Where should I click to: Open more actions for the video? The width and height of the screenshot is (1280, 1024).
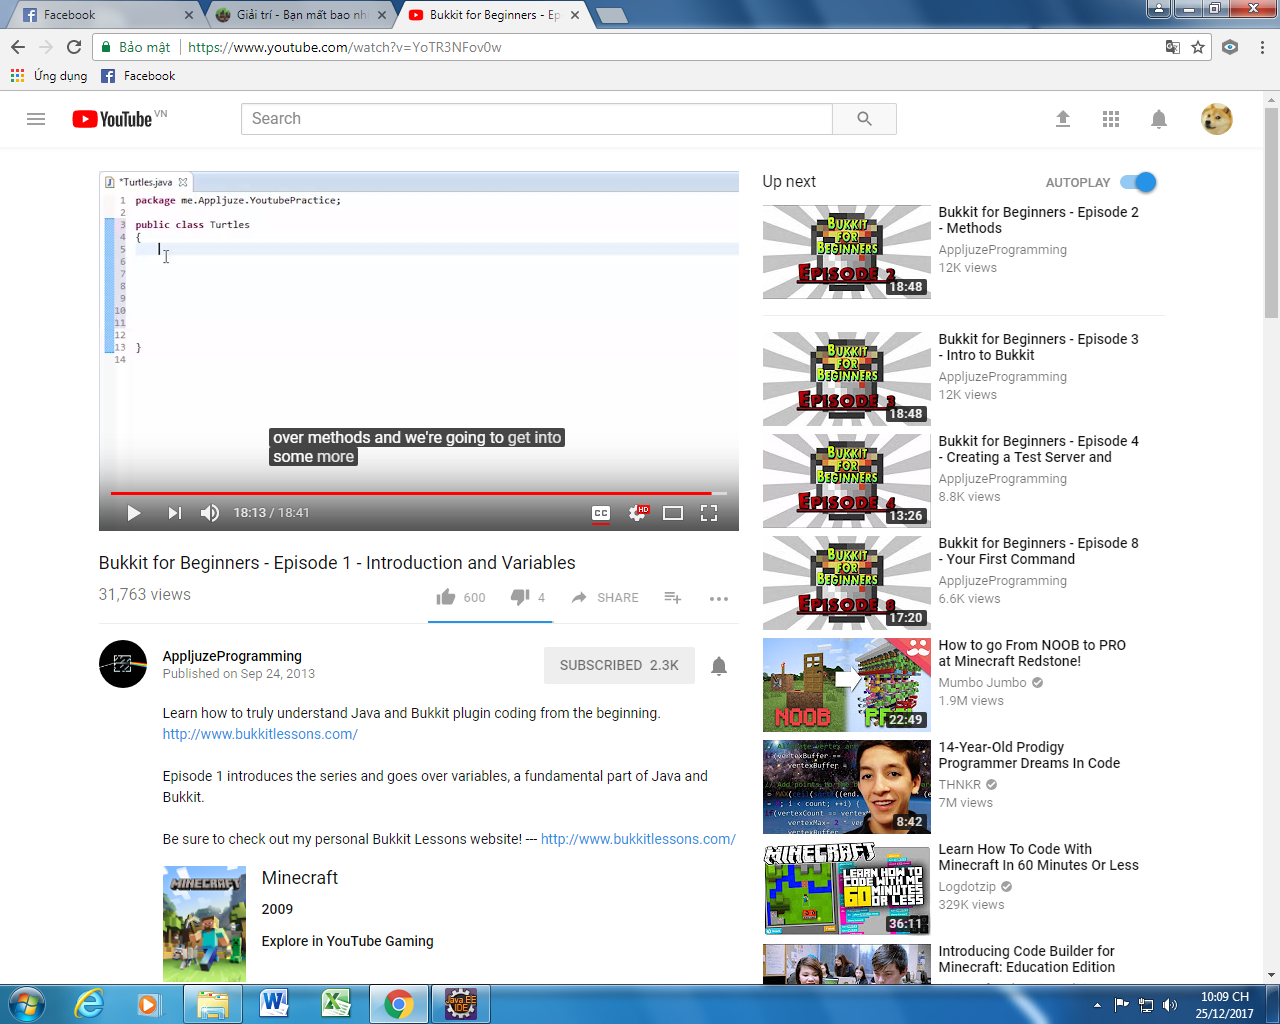(x=719, y=598)
